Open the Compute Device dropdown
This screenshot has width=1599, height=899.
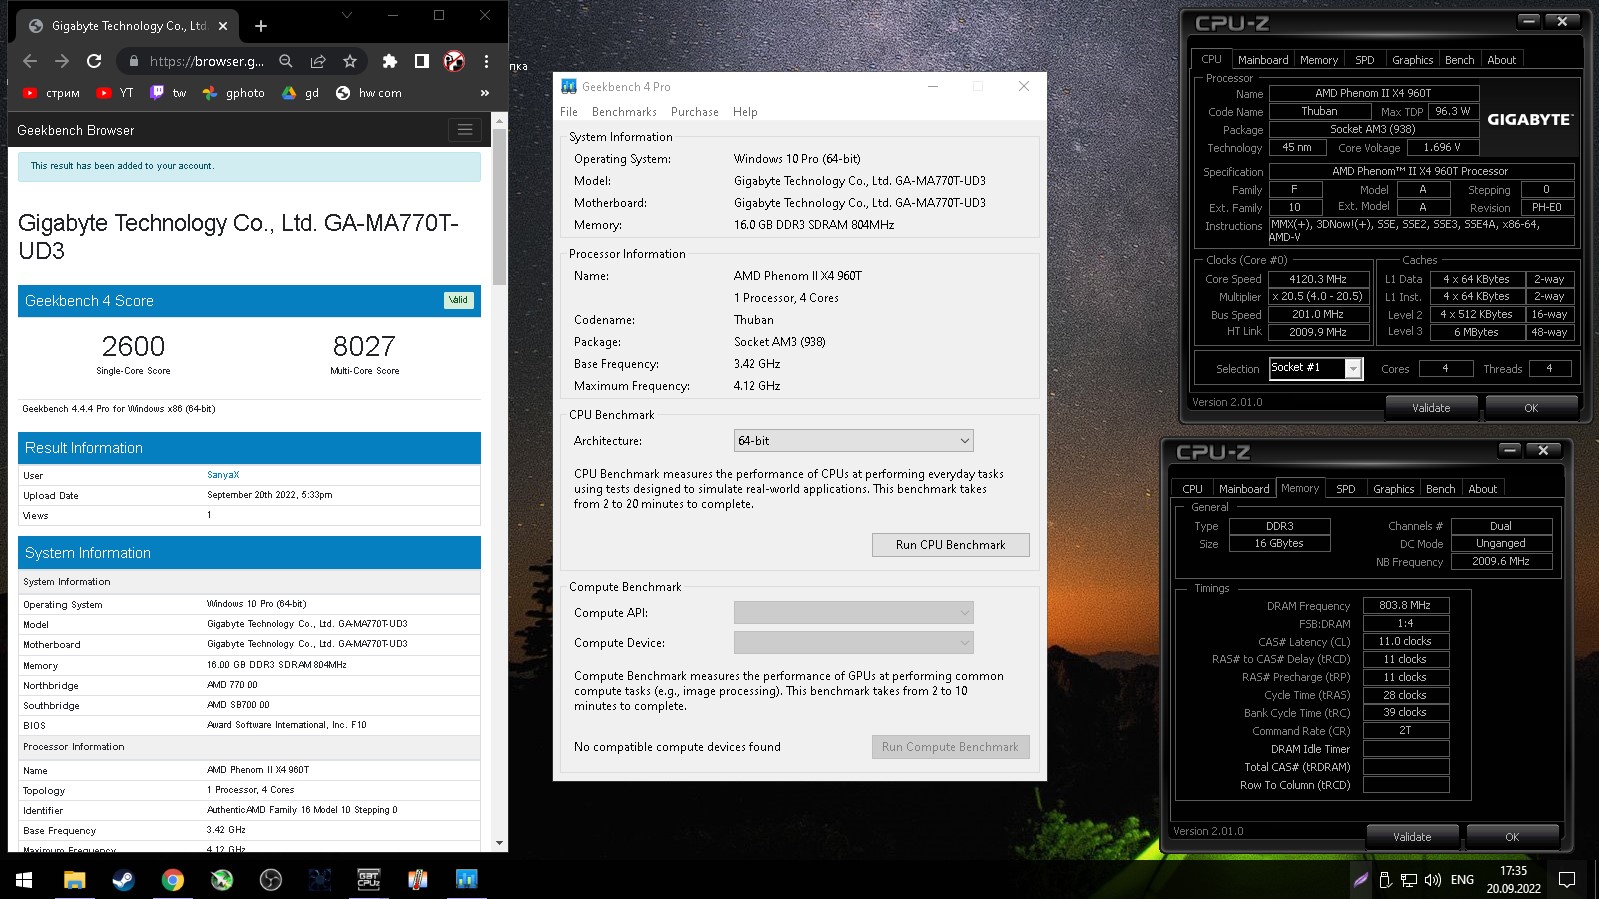pyautogui.click(x=853, y=643)
